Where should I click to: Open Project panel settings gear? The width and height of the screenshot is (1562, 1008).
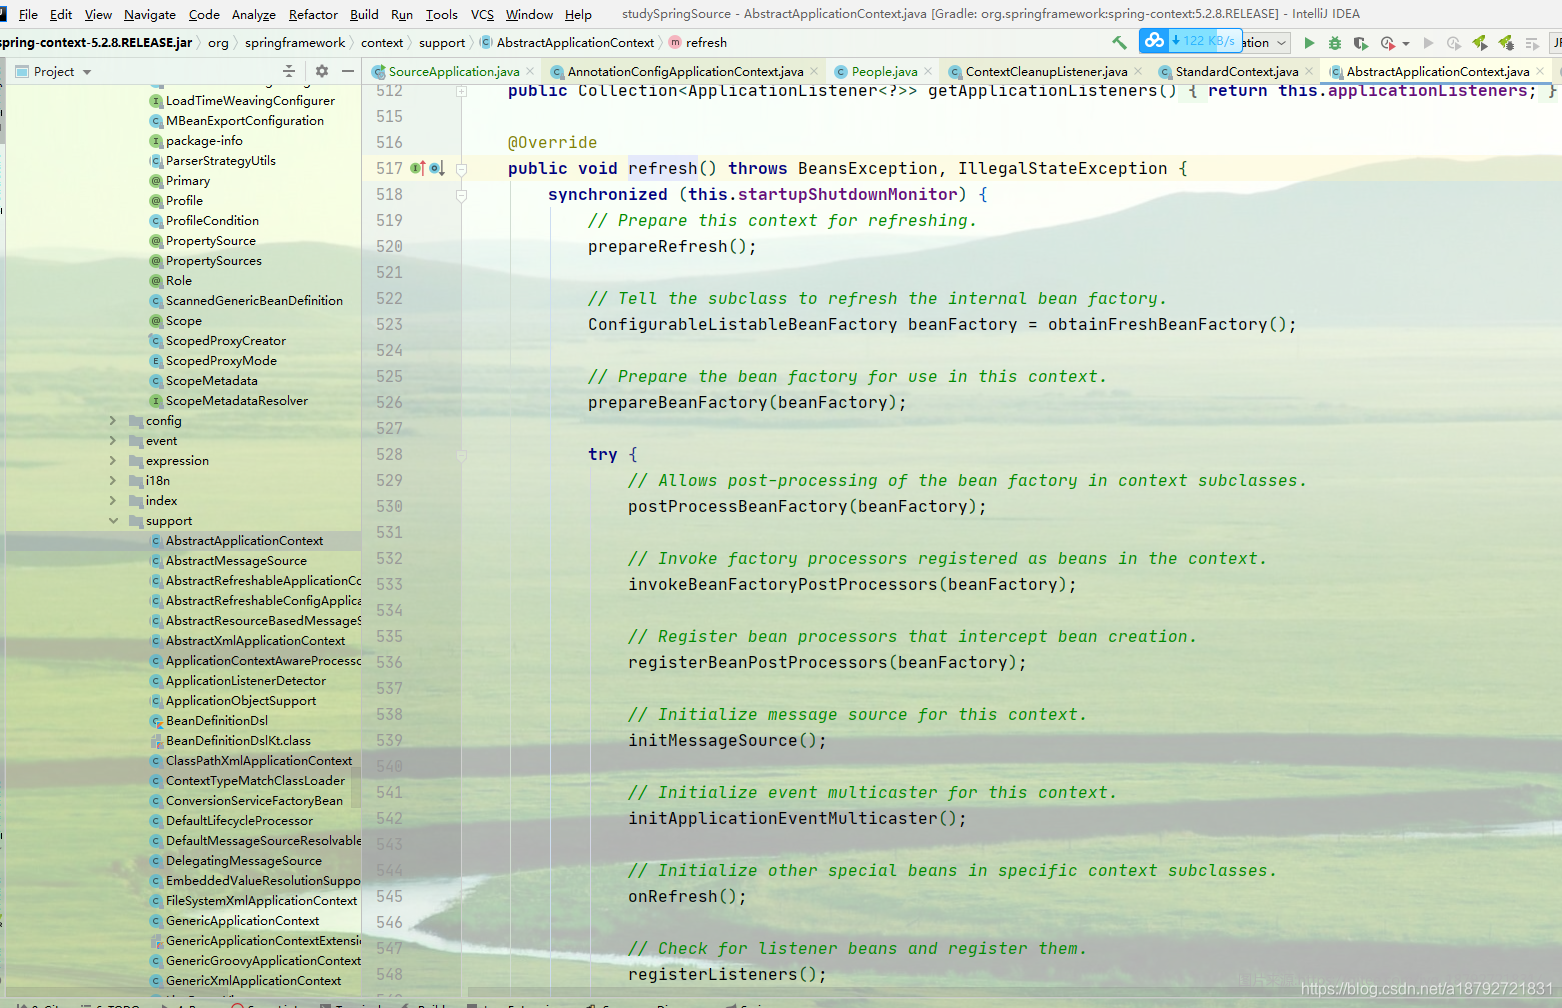pyautogui.click(x=322, y=71)
